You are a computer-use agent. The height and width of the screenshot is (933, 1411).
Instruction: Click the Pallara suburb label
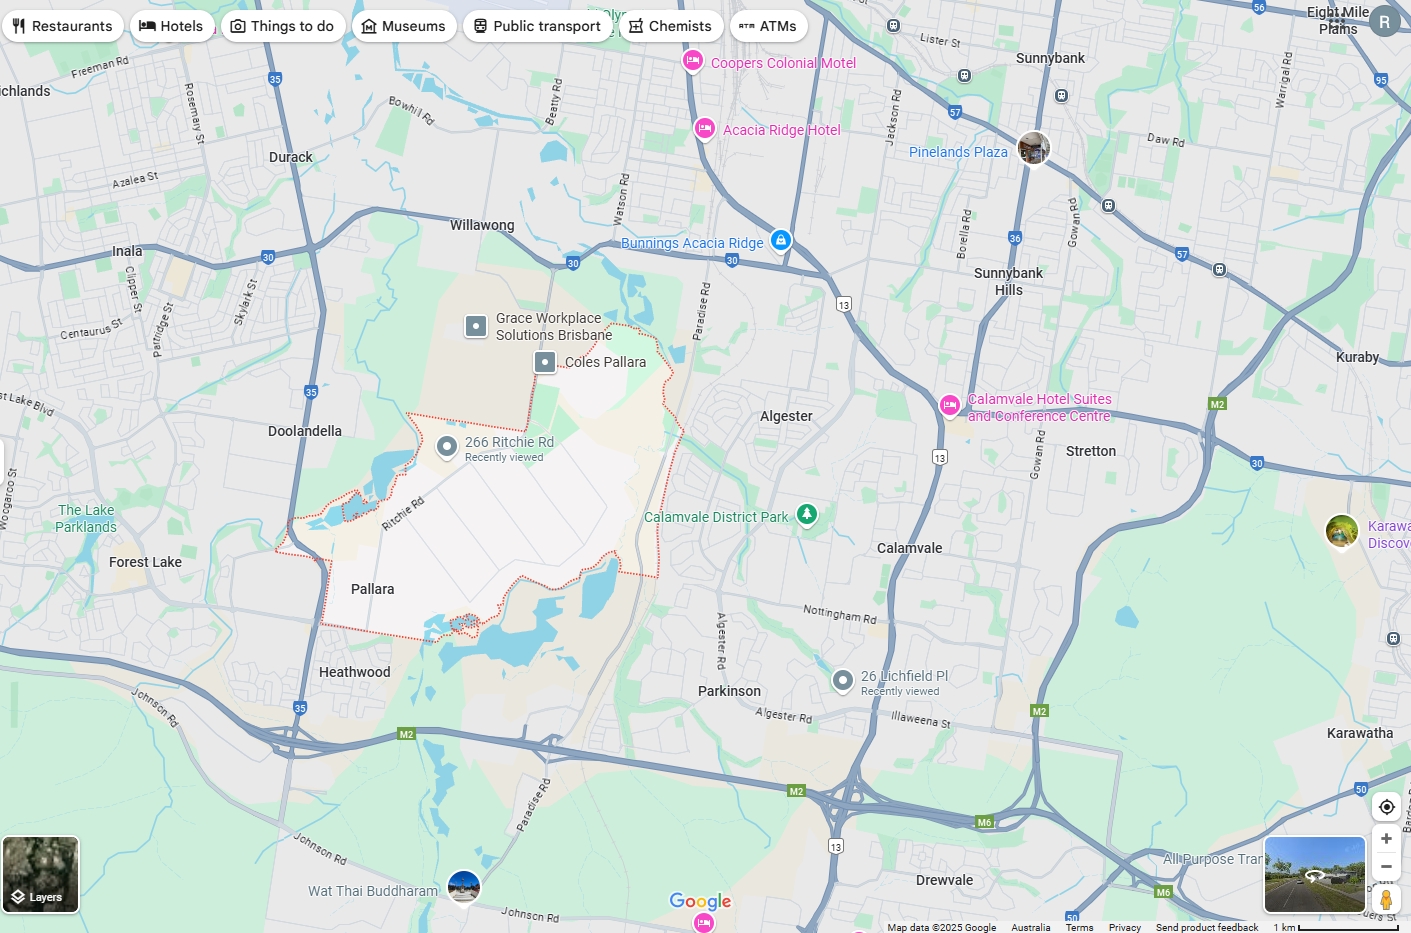coord(373,589)
